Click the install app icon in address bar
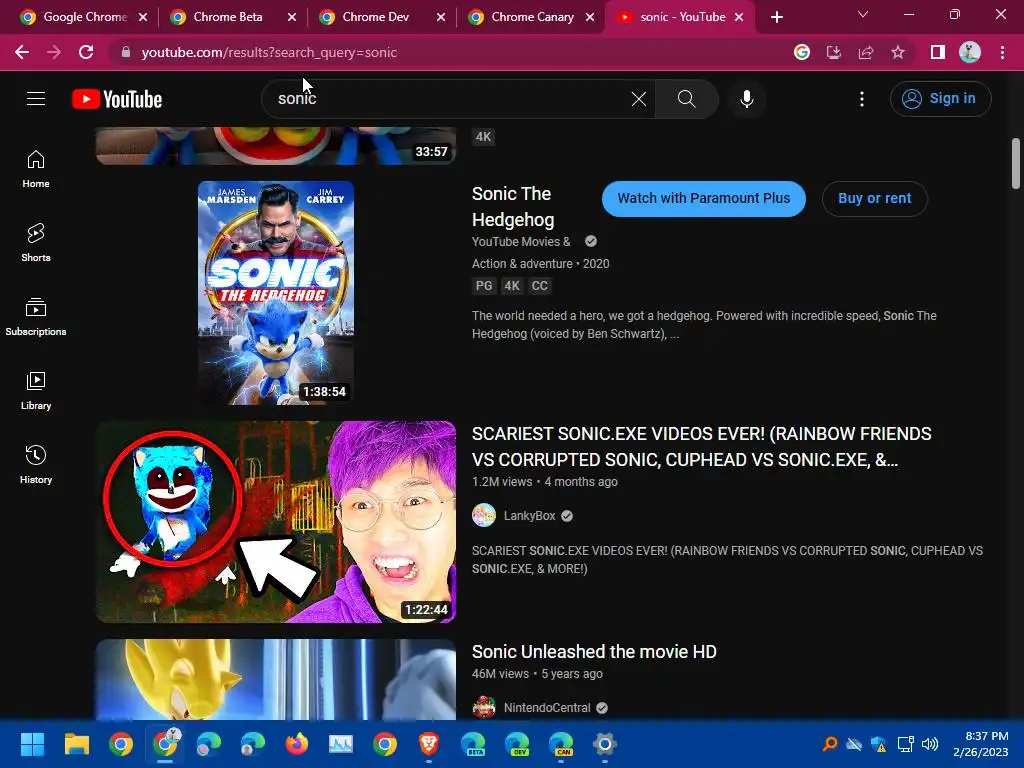 click(834, 52)
